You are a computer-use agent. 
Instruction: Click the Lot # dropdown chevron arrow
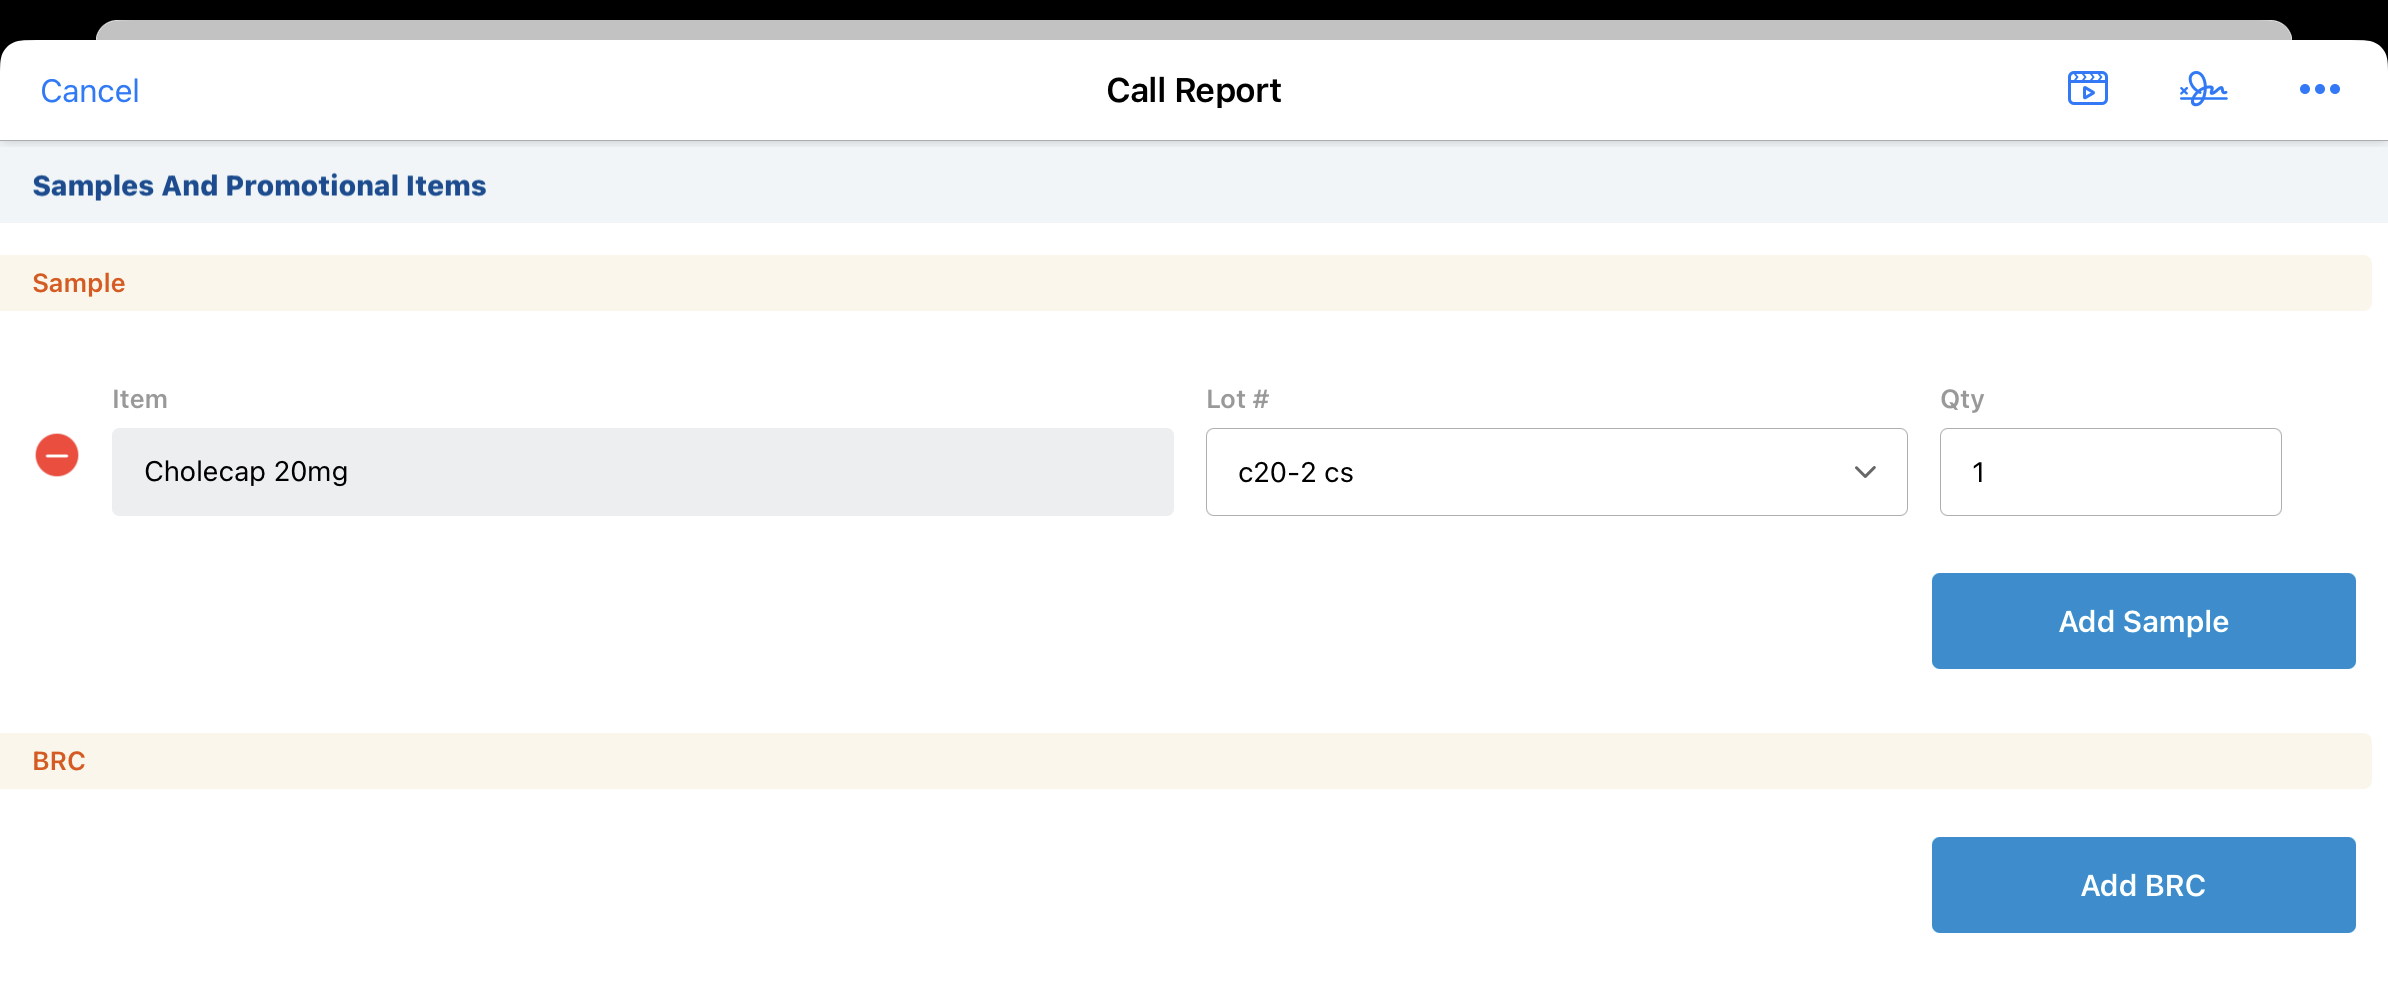[x=1864, y=472]
